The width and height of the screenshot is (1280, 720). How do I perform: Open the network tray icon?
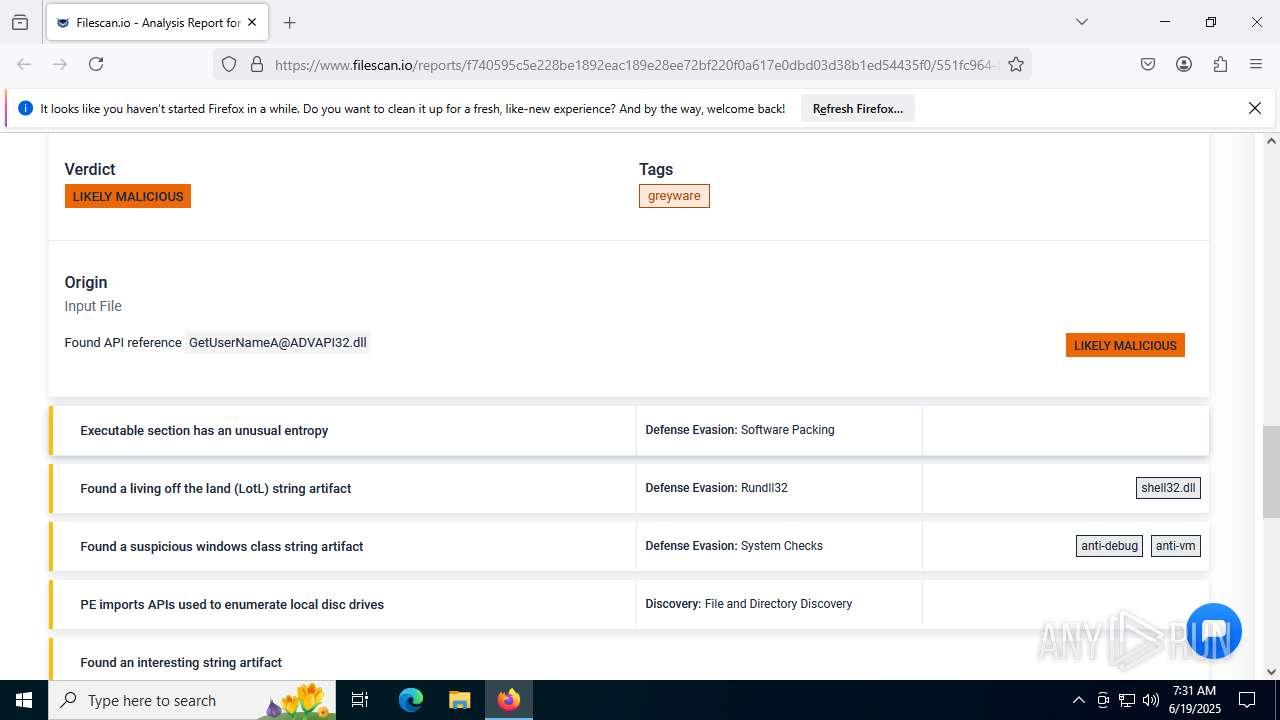pyautogui.click(x=1127, y=700)
